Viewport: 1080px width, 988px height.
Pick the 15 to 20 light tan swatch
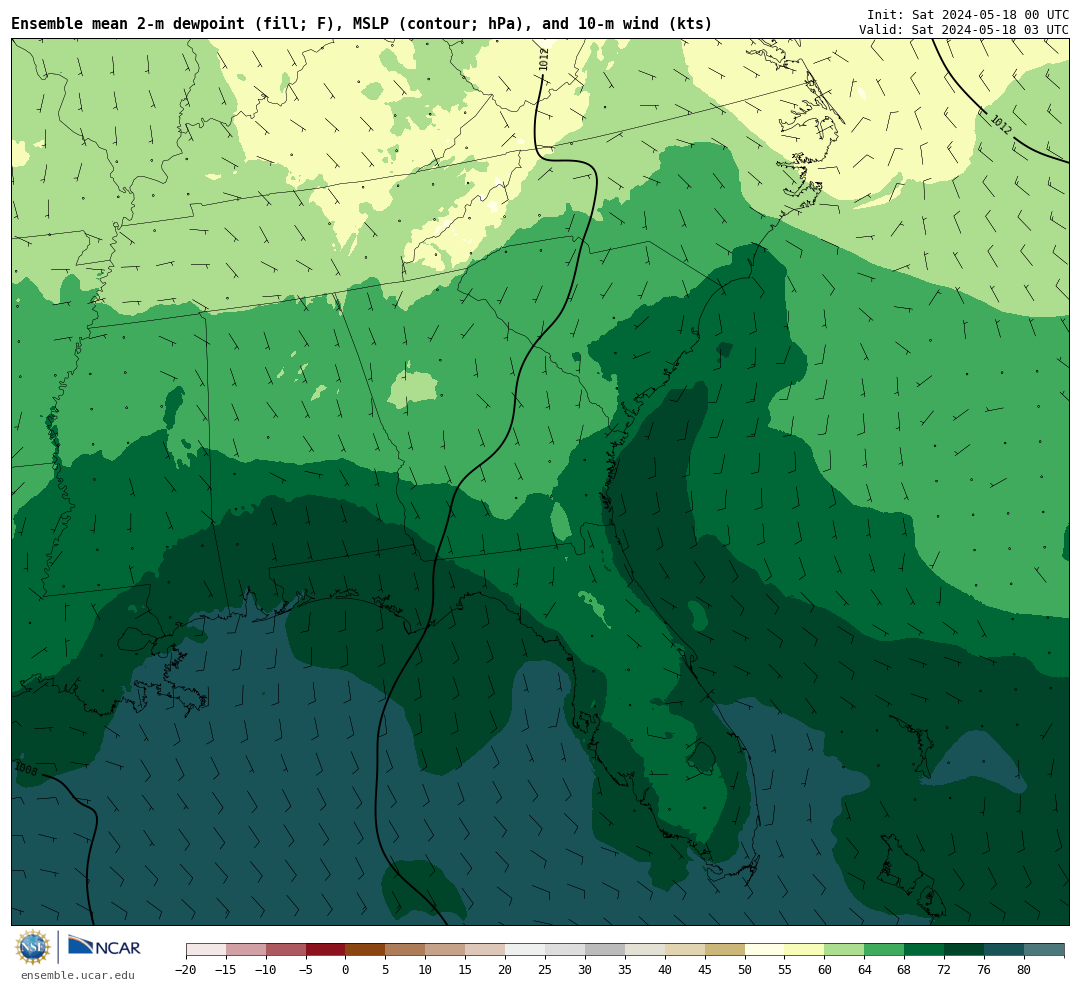click(x=486, y=950)
